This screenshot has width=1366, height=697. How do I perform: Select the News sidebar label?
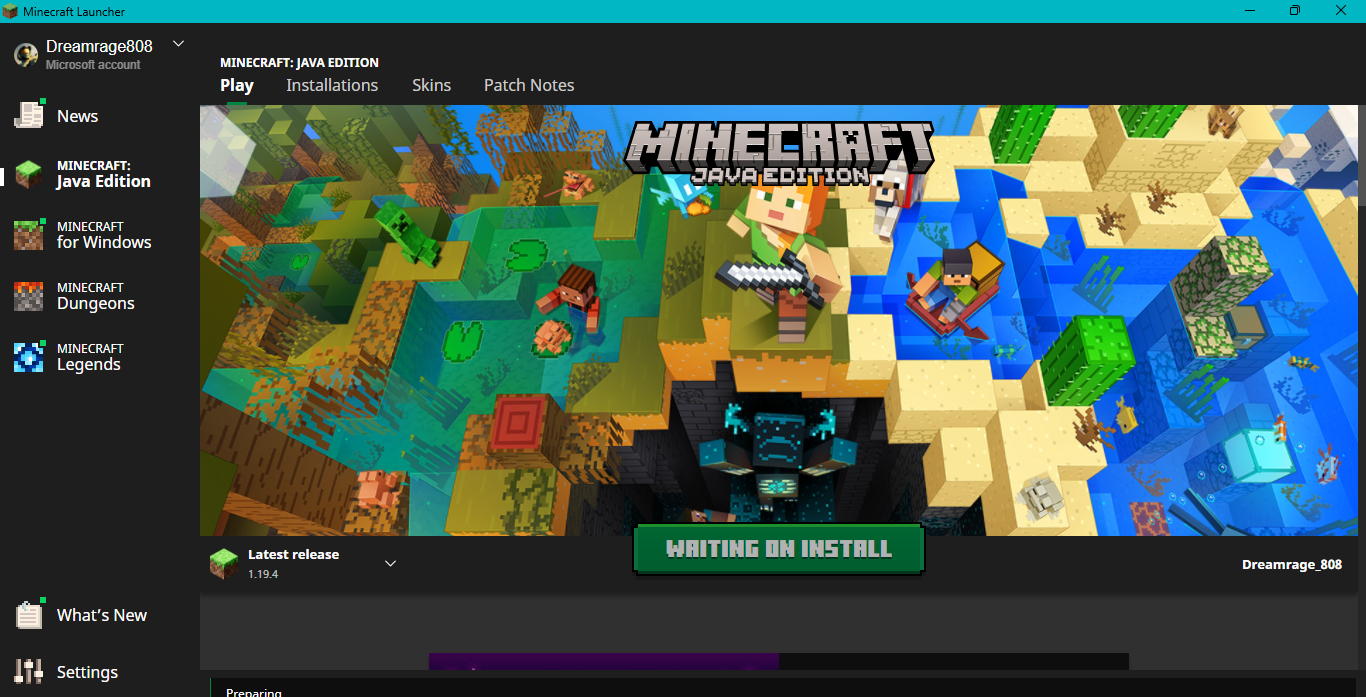(77, 116)
